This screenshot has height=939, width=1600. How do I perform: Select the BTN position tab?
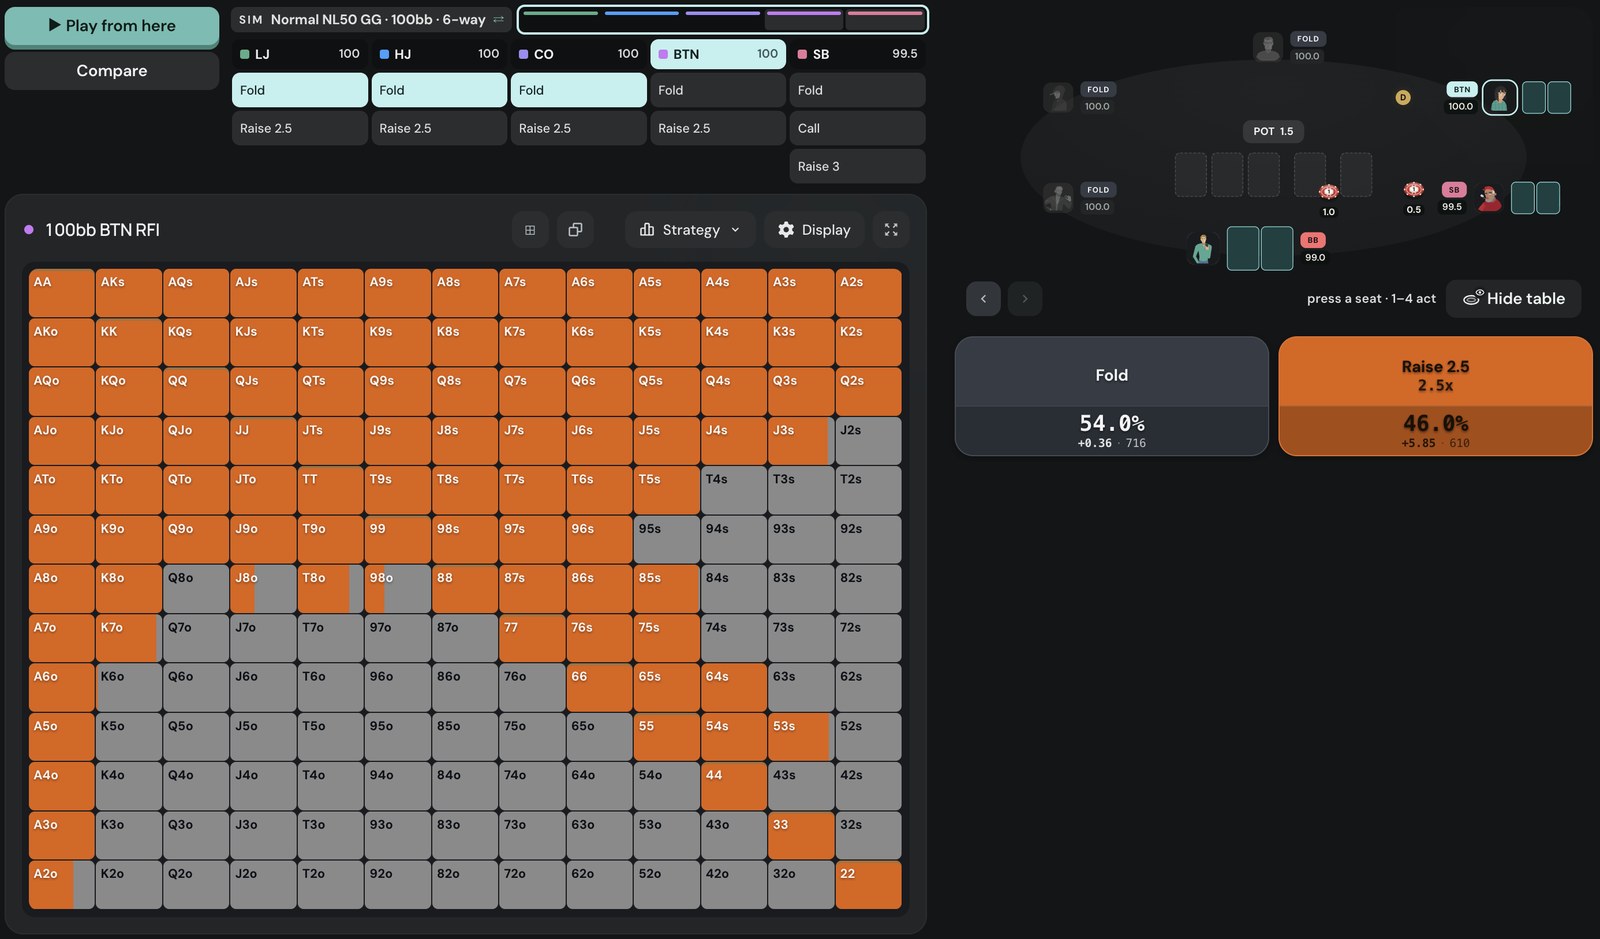[x=718, y=54]
